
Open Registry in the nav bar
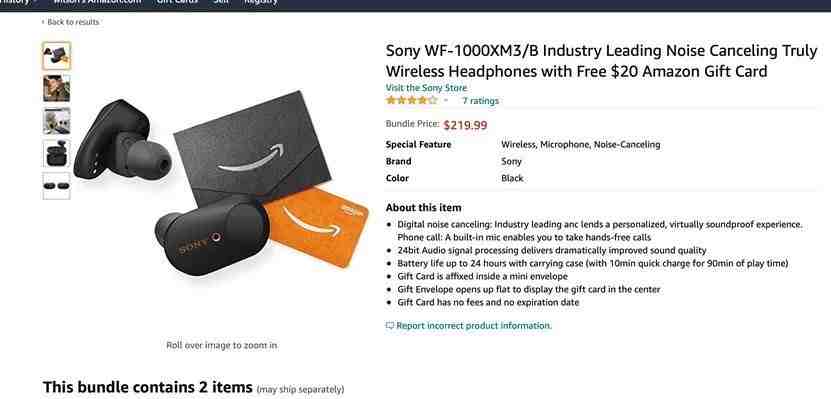(x=261, y=2)
